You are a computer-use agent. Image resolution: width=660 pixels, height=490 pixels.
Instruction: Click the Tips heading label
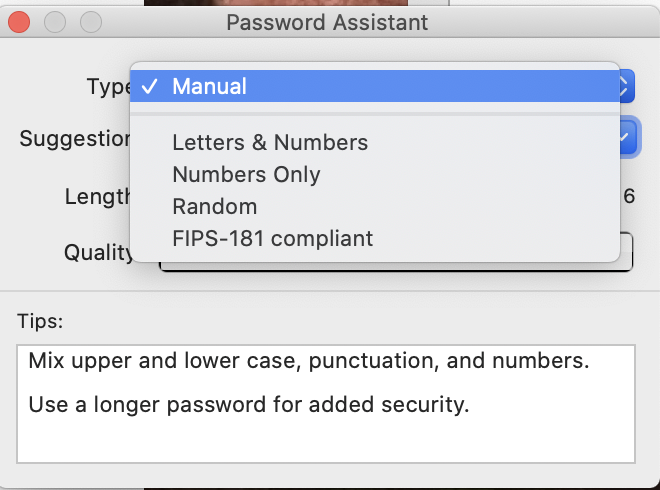tap(40, 322)
